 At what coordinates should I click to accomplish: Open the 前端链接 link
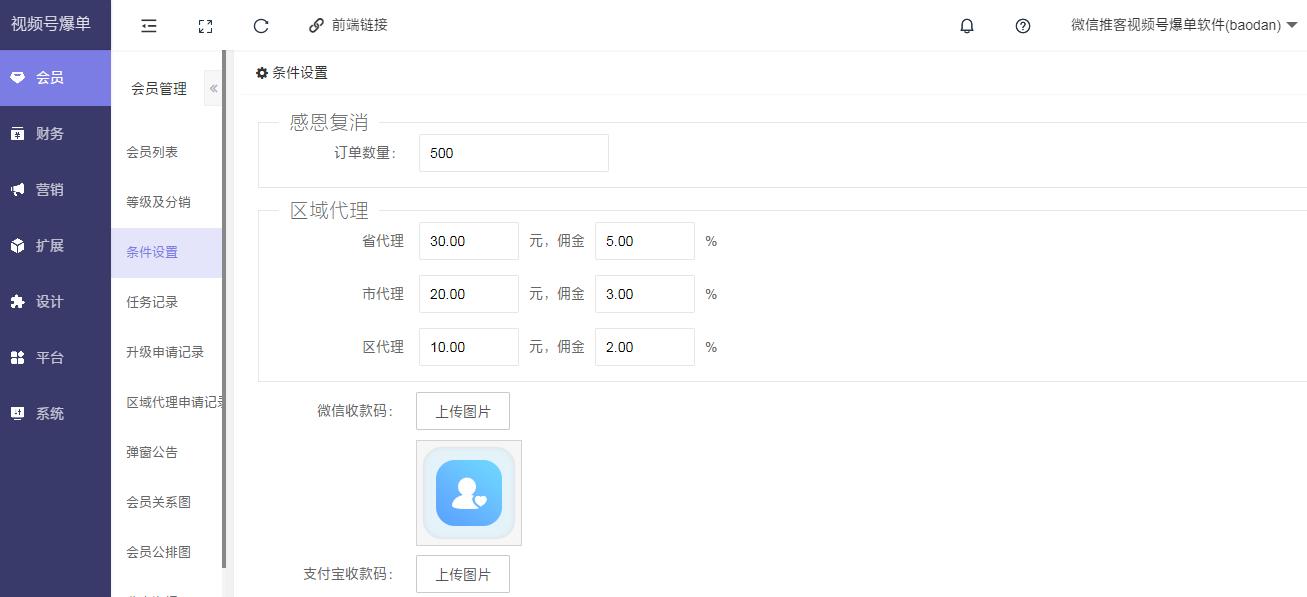click(x=348, y=26)
